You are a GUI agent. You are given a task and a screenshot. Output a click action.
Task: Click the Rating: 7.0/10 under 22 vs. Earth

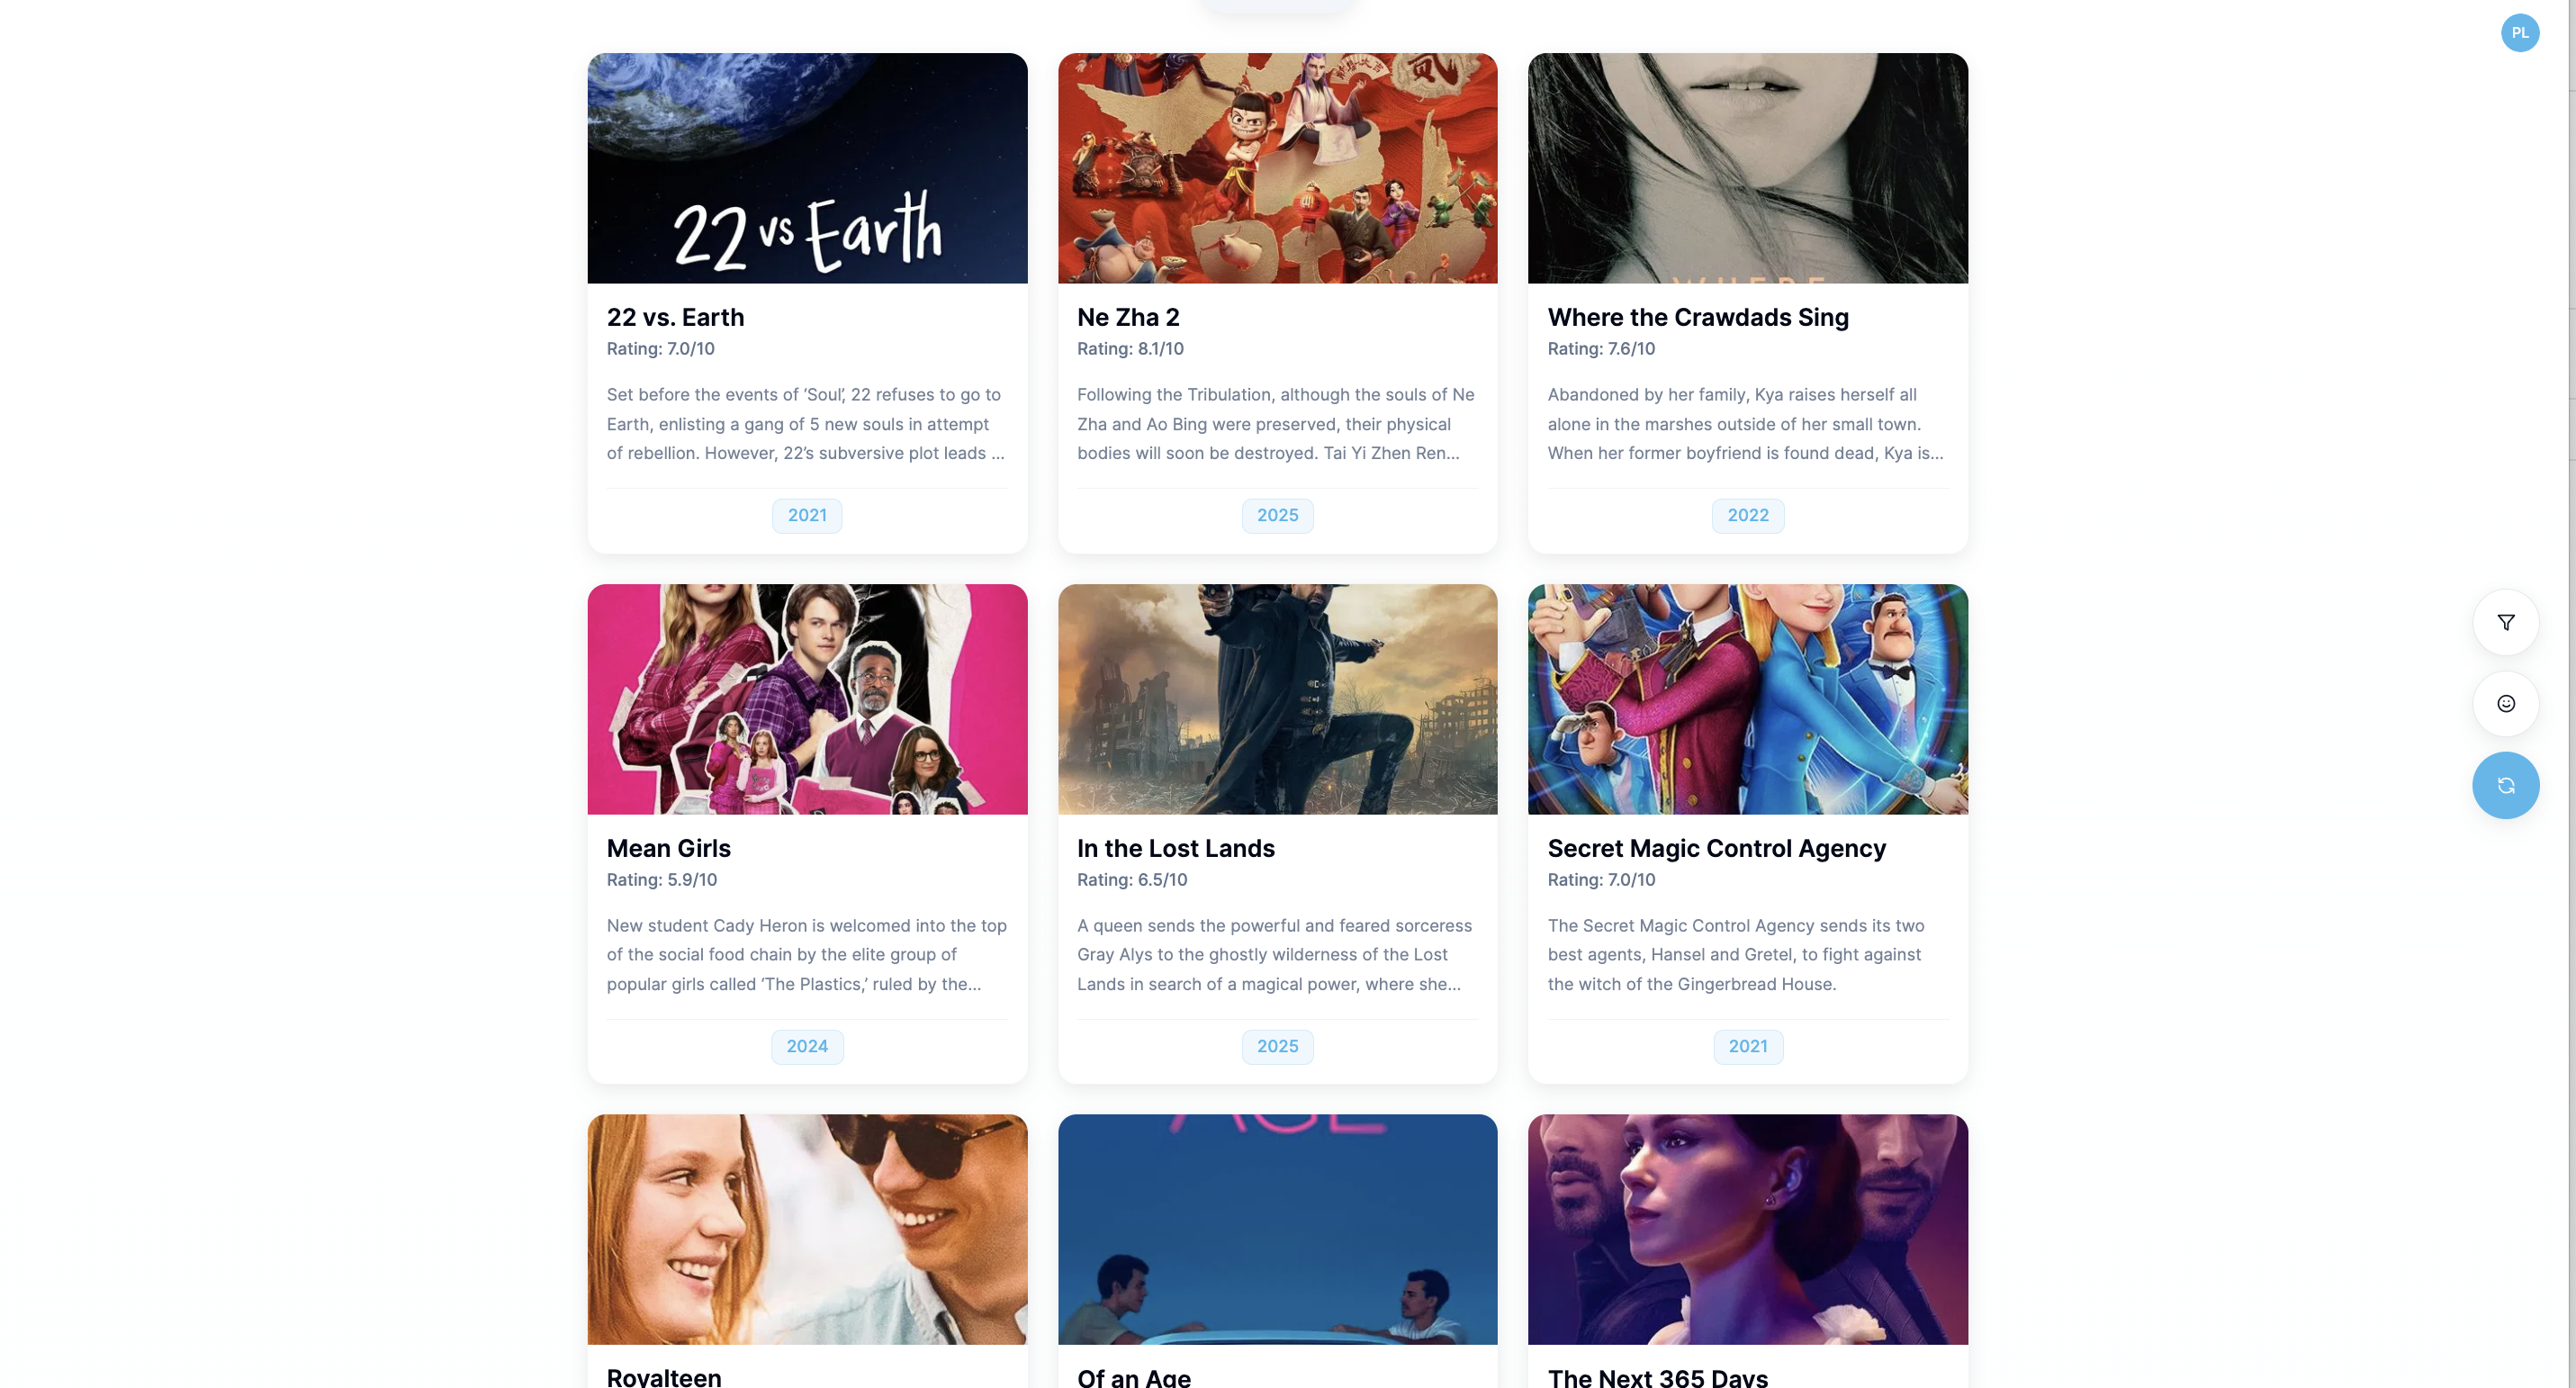[x=660, y=349]
